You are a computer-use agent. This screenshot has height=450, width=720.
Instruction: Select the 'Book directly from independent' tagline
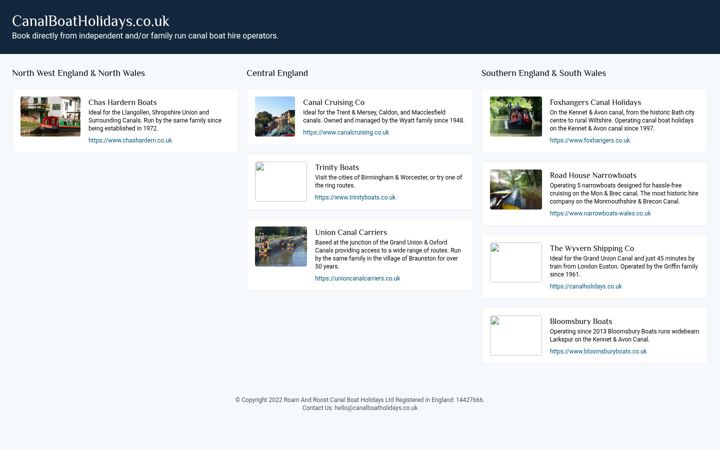[145, 36]
